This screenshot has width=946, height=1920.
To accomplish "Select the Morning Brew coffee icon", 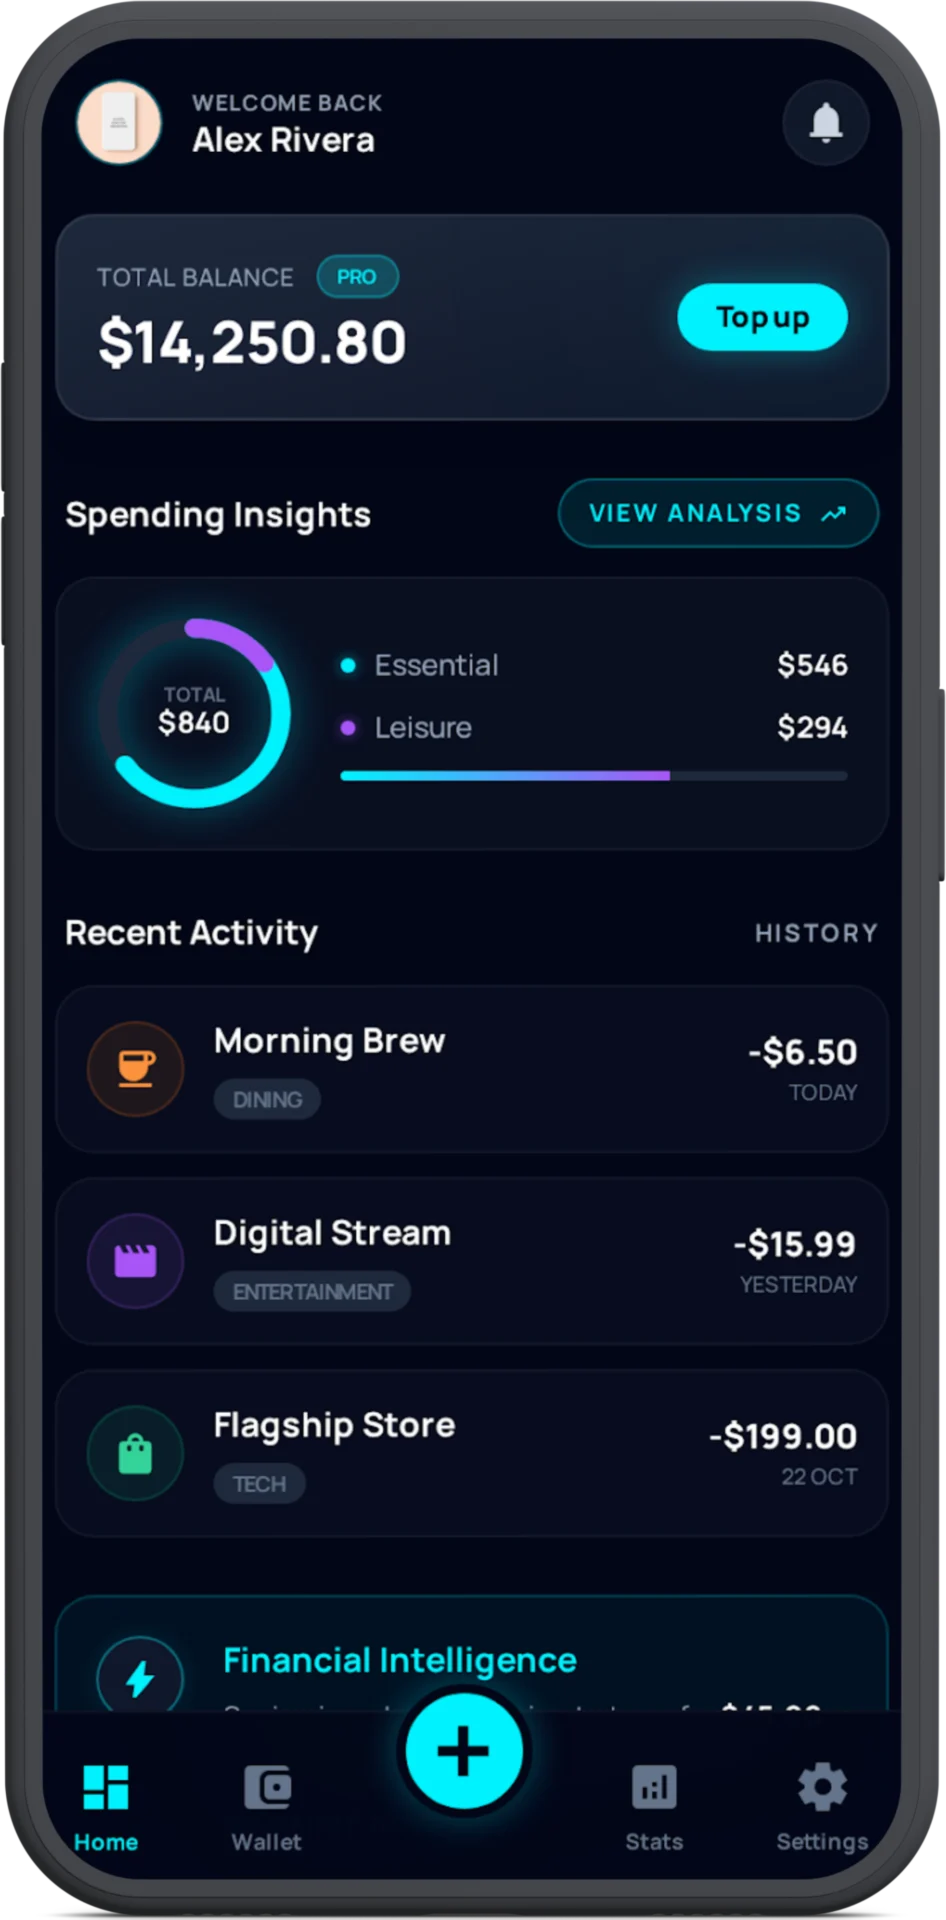I will tap(135, 1068).
